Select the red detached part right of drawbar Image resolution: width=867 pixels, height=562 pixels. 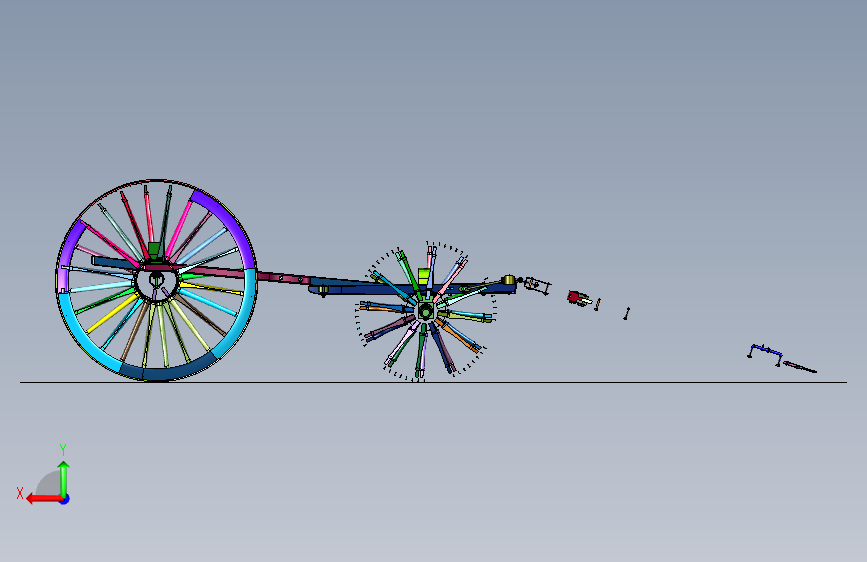coord(575,297)
